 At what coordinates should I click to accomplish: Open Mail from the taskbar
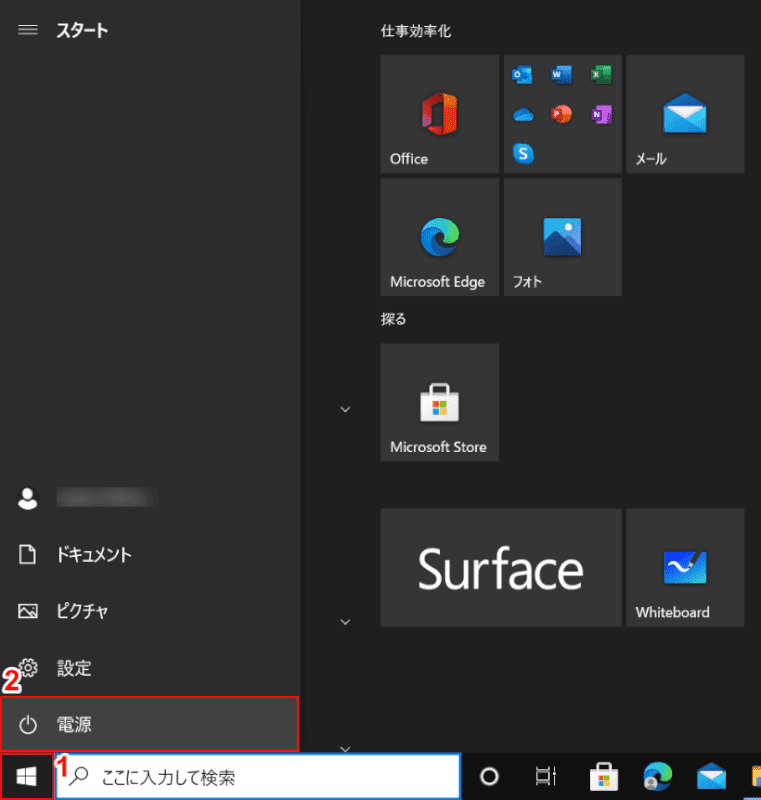pyautogui.click(x=712, y=777)
